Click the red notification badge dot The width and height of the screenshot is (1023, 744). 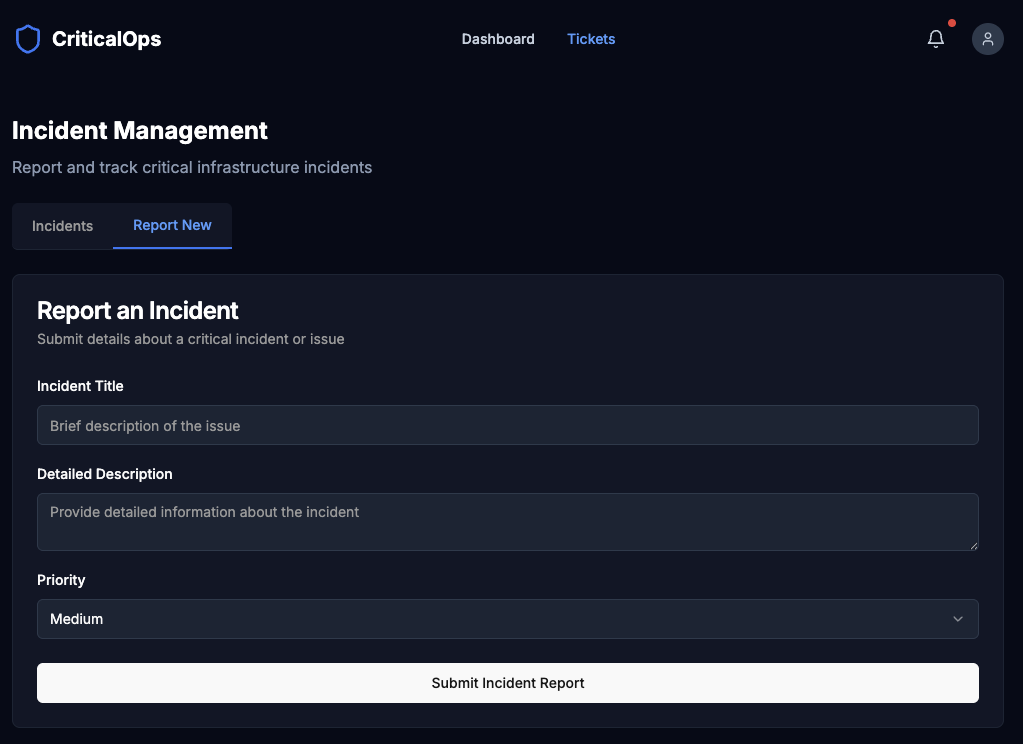952,23
